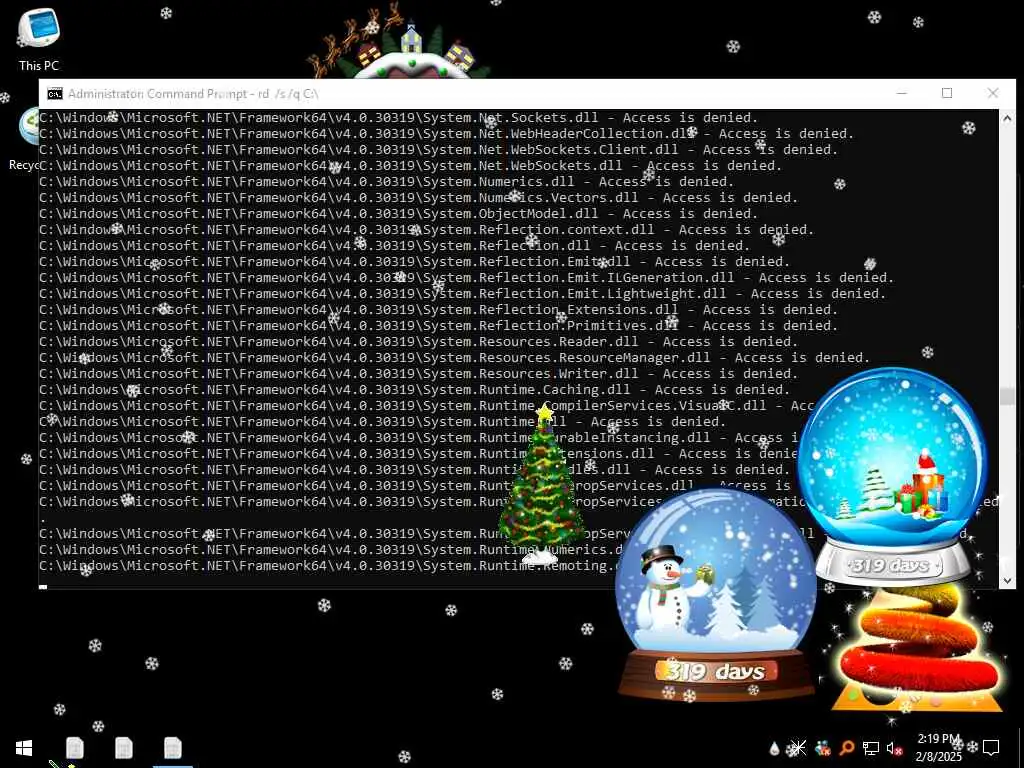The height and width of the screenshot is (768, 1024).
Task: Click the Santa gifts snow globe widget
Action: coord(892,477)
